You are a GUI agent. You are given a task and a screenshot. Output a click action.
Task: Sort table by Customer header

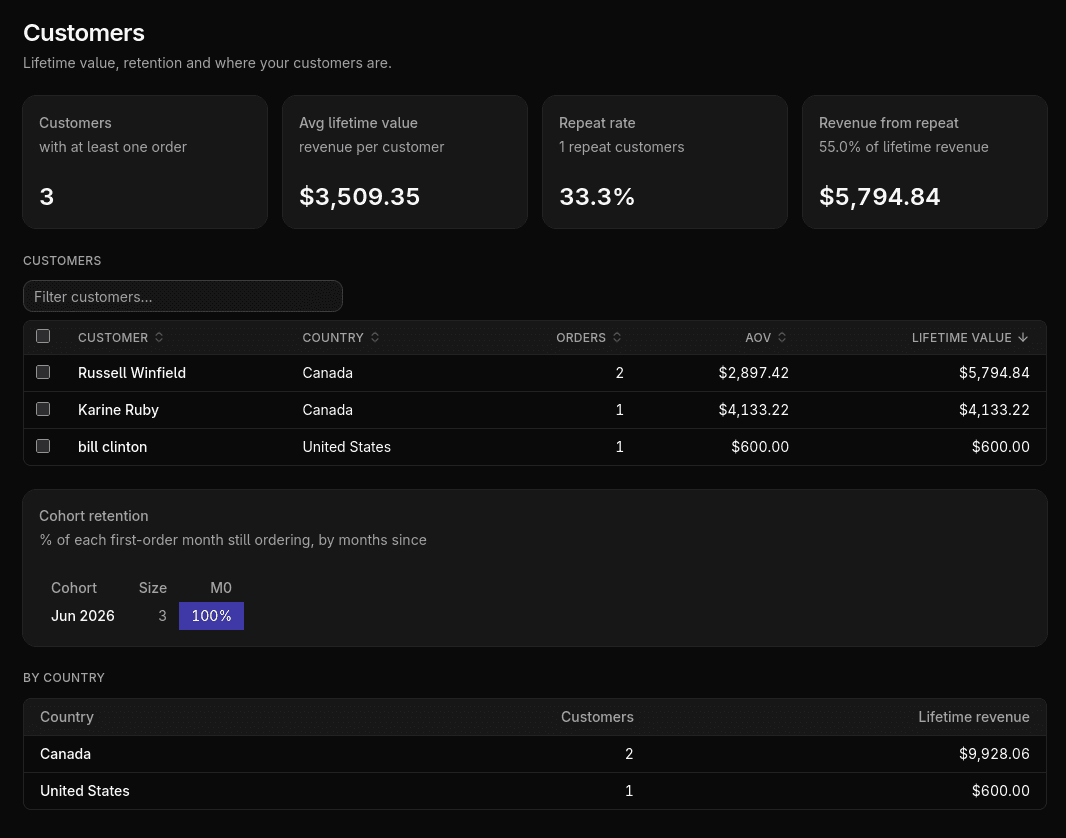[113, 338]
